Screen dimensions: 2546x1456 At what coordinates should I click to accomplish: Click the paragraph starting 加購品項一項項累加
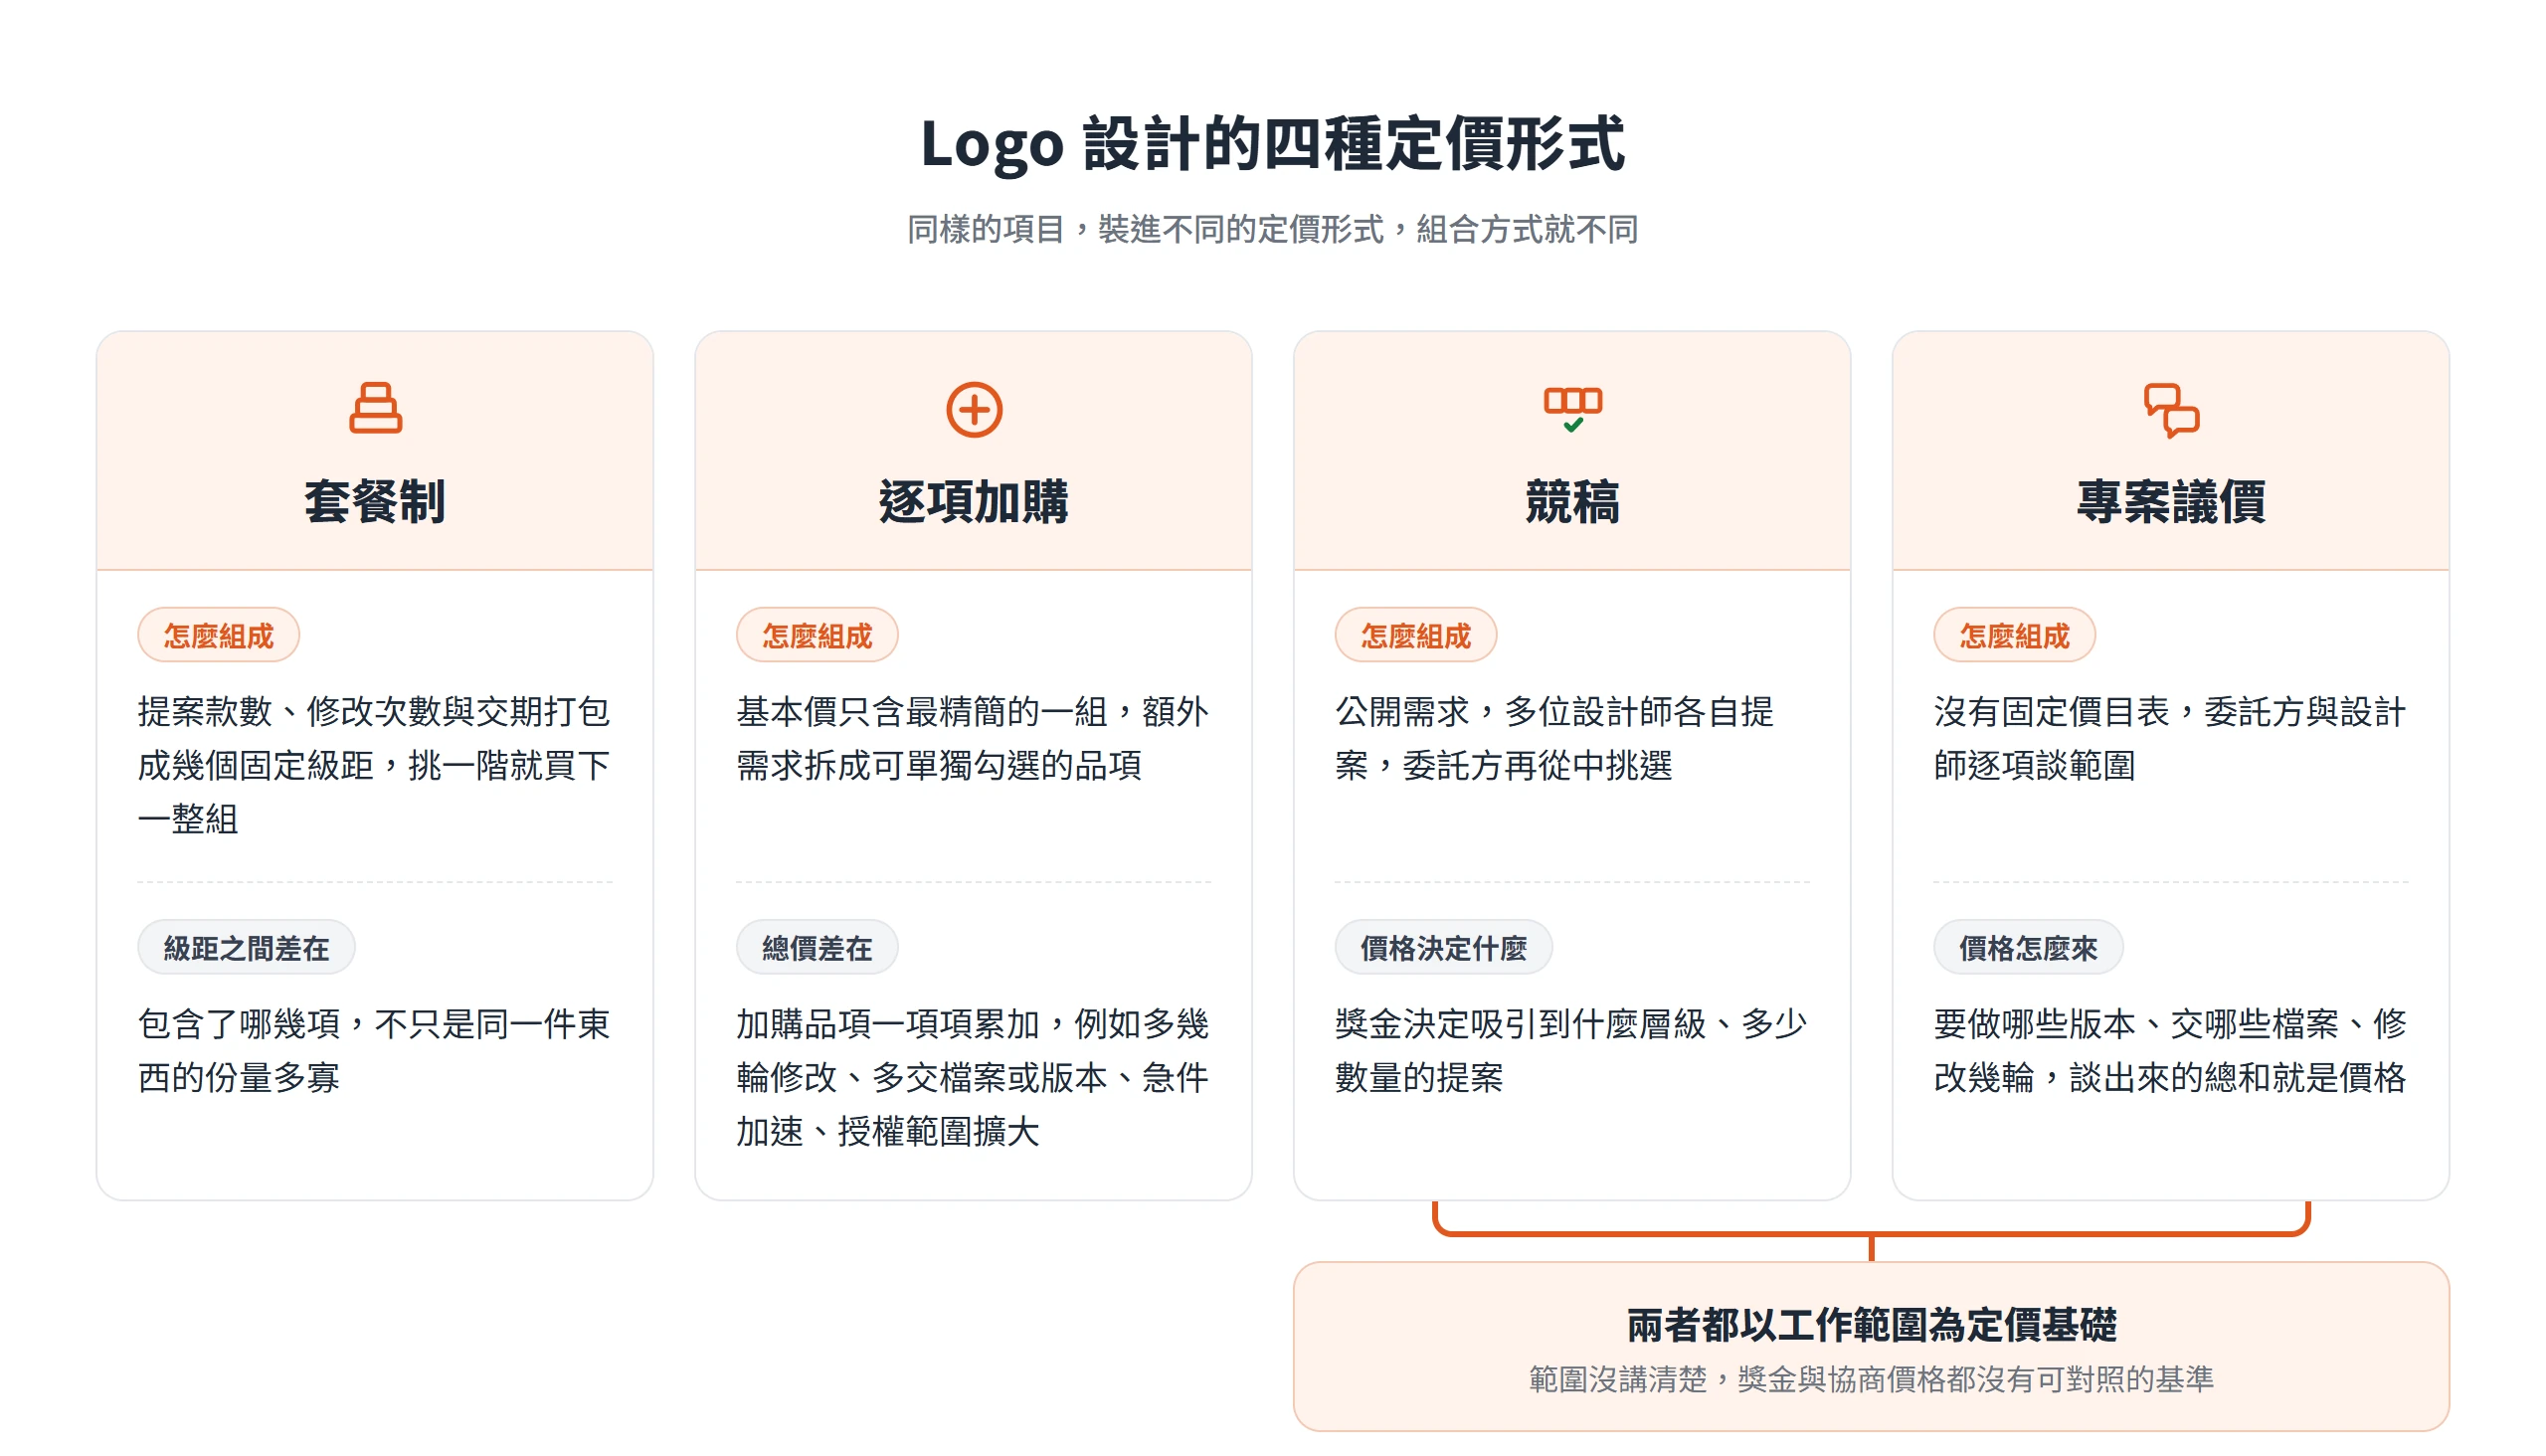(974, 1077)
